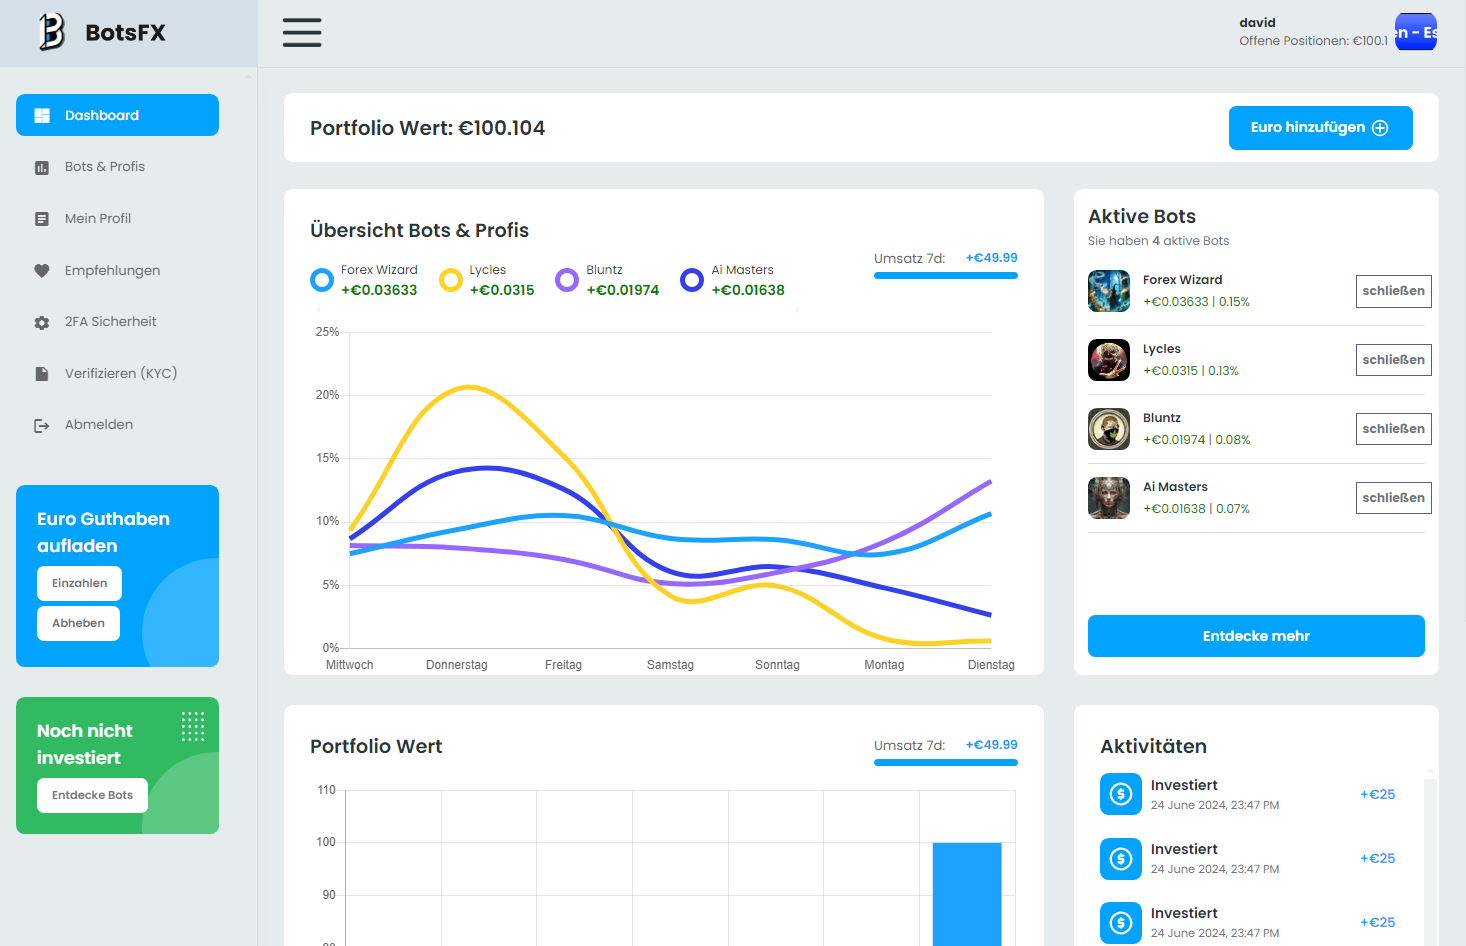This screenshot has height=946, width=1466.
Task: Click the Mein Profil document icon
Action: point(42,219)
